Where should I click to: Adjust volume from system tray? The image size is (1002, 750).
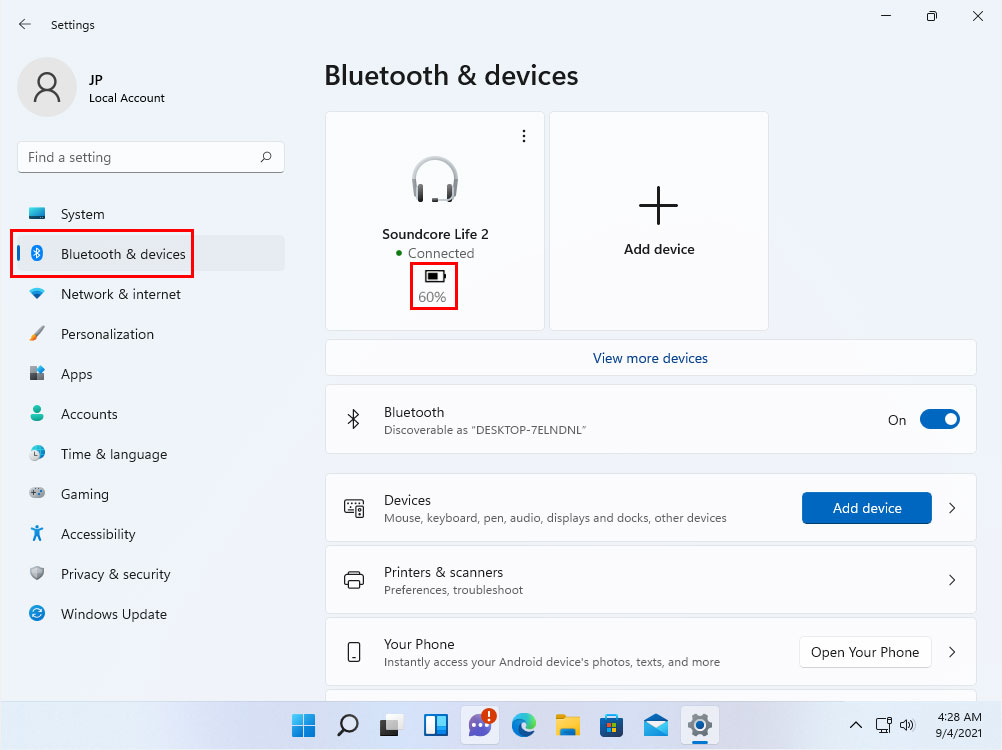click(x=907, y=725)
